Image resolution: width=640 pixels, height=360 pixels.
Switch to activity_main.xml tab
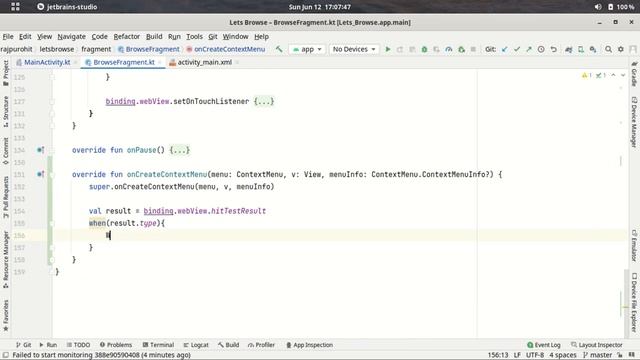pos(204,62)
